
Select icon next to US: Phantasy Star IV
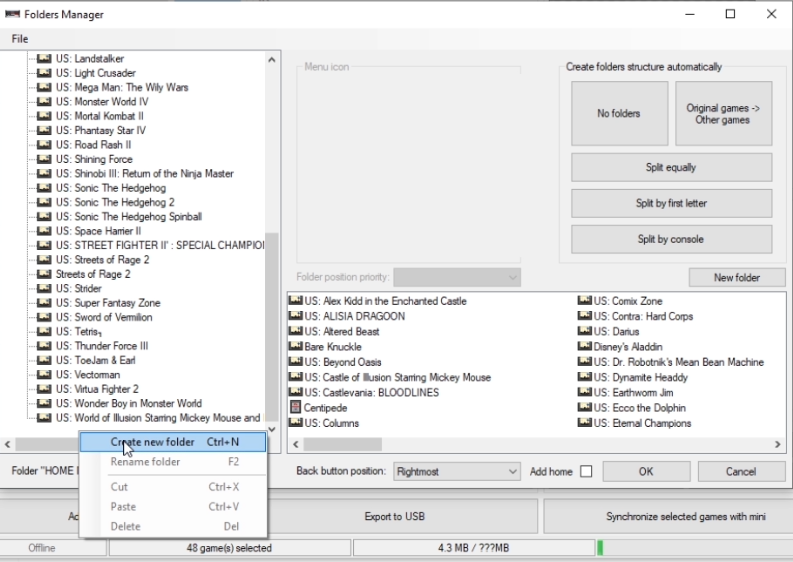click(x=45, y=131)
